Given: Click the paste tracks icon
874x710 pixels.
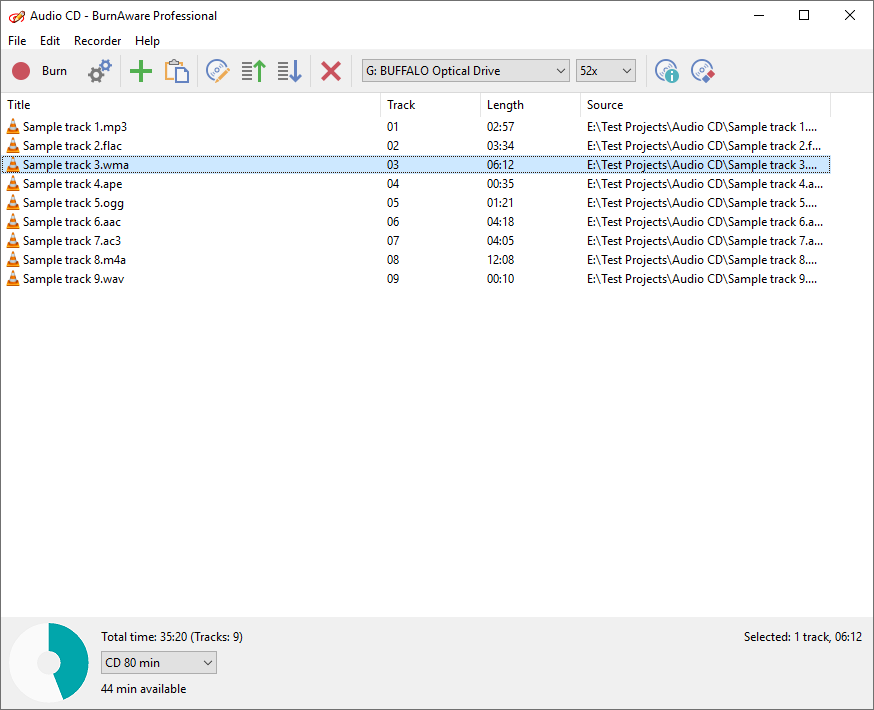Looking at the screenshot, I should [x=177, y=70].
